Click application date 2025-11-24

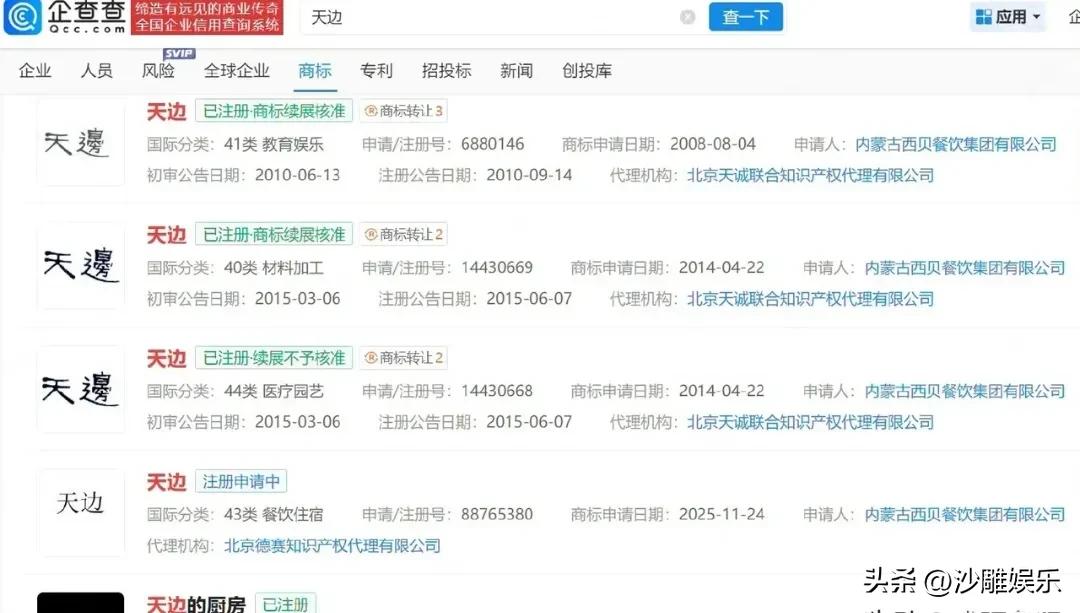pos(722,514)
